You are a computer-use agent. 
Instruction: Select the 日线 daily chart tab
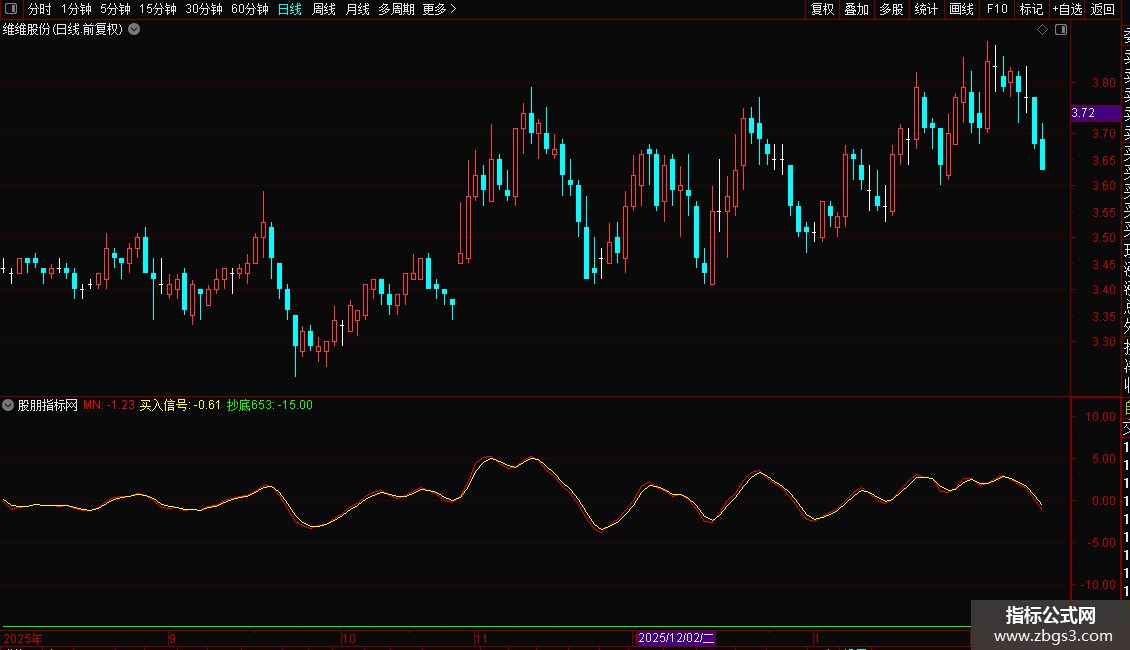click(290, 9)
